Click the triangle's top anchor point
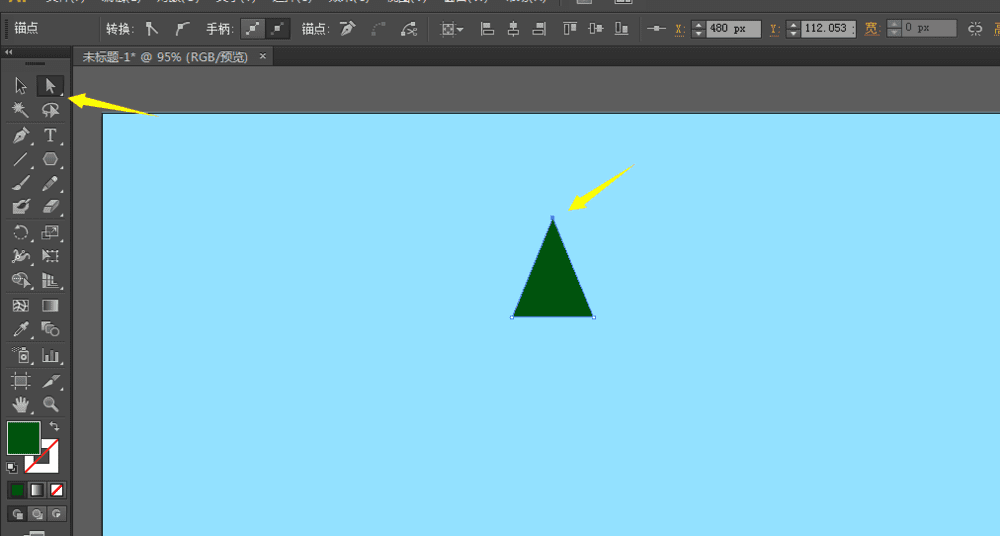 [x=552, y=218]
